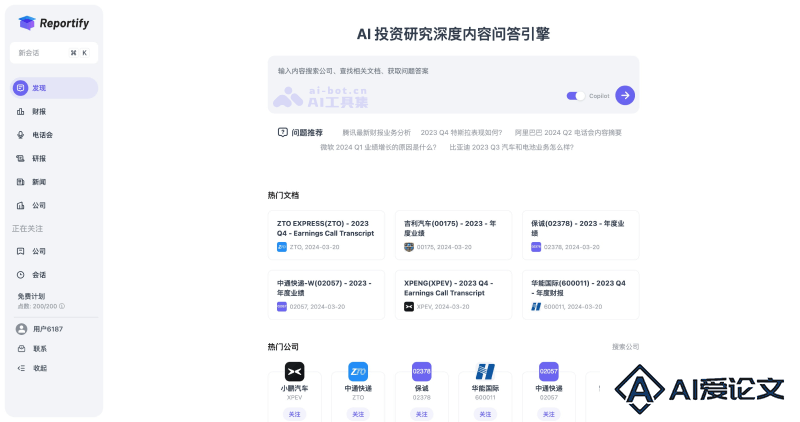
Task: Click the purple 发现 circle icon
Action: coord(20,88)
